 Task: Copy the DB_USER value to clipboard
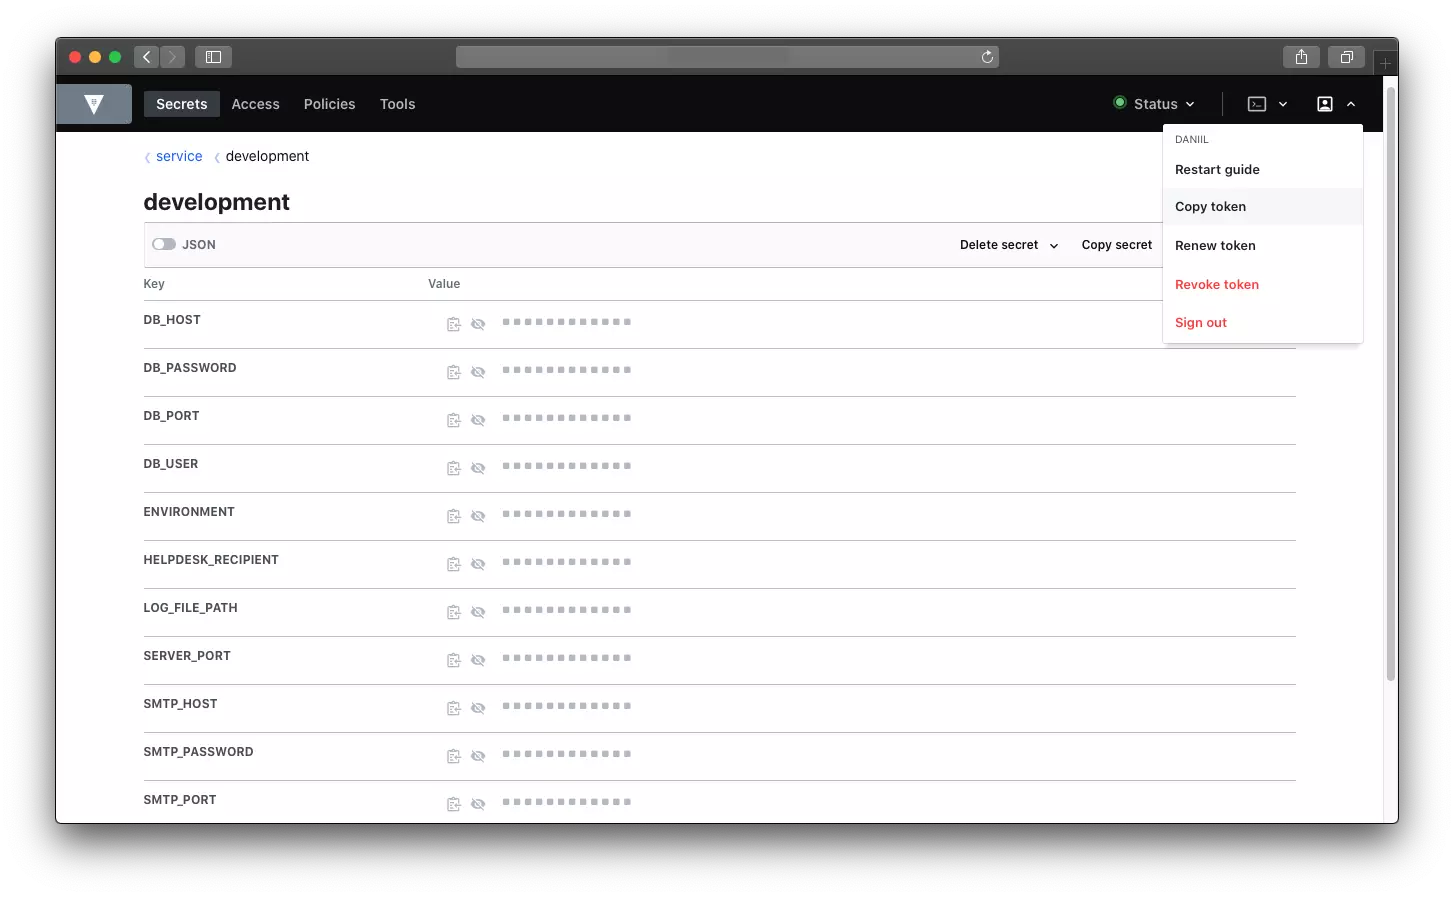454,468
